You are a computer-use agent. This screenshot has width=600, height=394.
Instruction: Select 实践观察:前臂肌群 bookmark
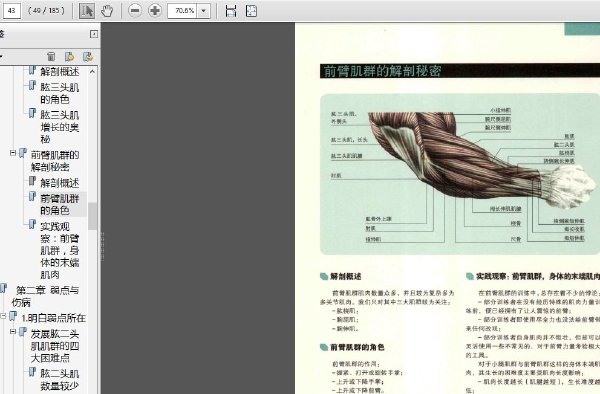pyautogui.click(x=60, y=250)
